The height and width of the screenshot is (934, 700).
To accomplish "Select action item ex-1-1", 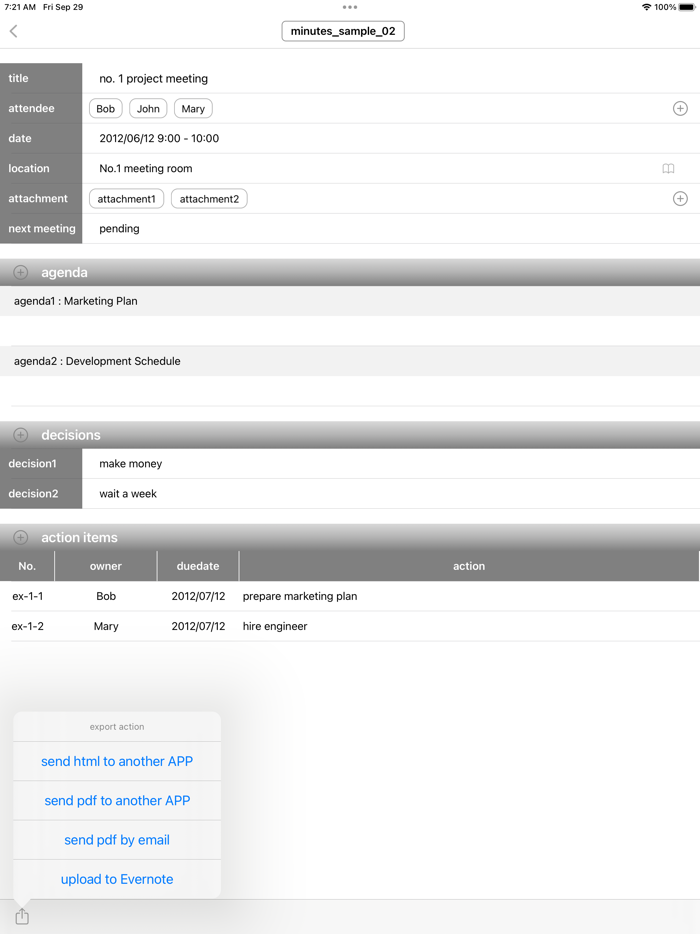I will pos(27,596).
